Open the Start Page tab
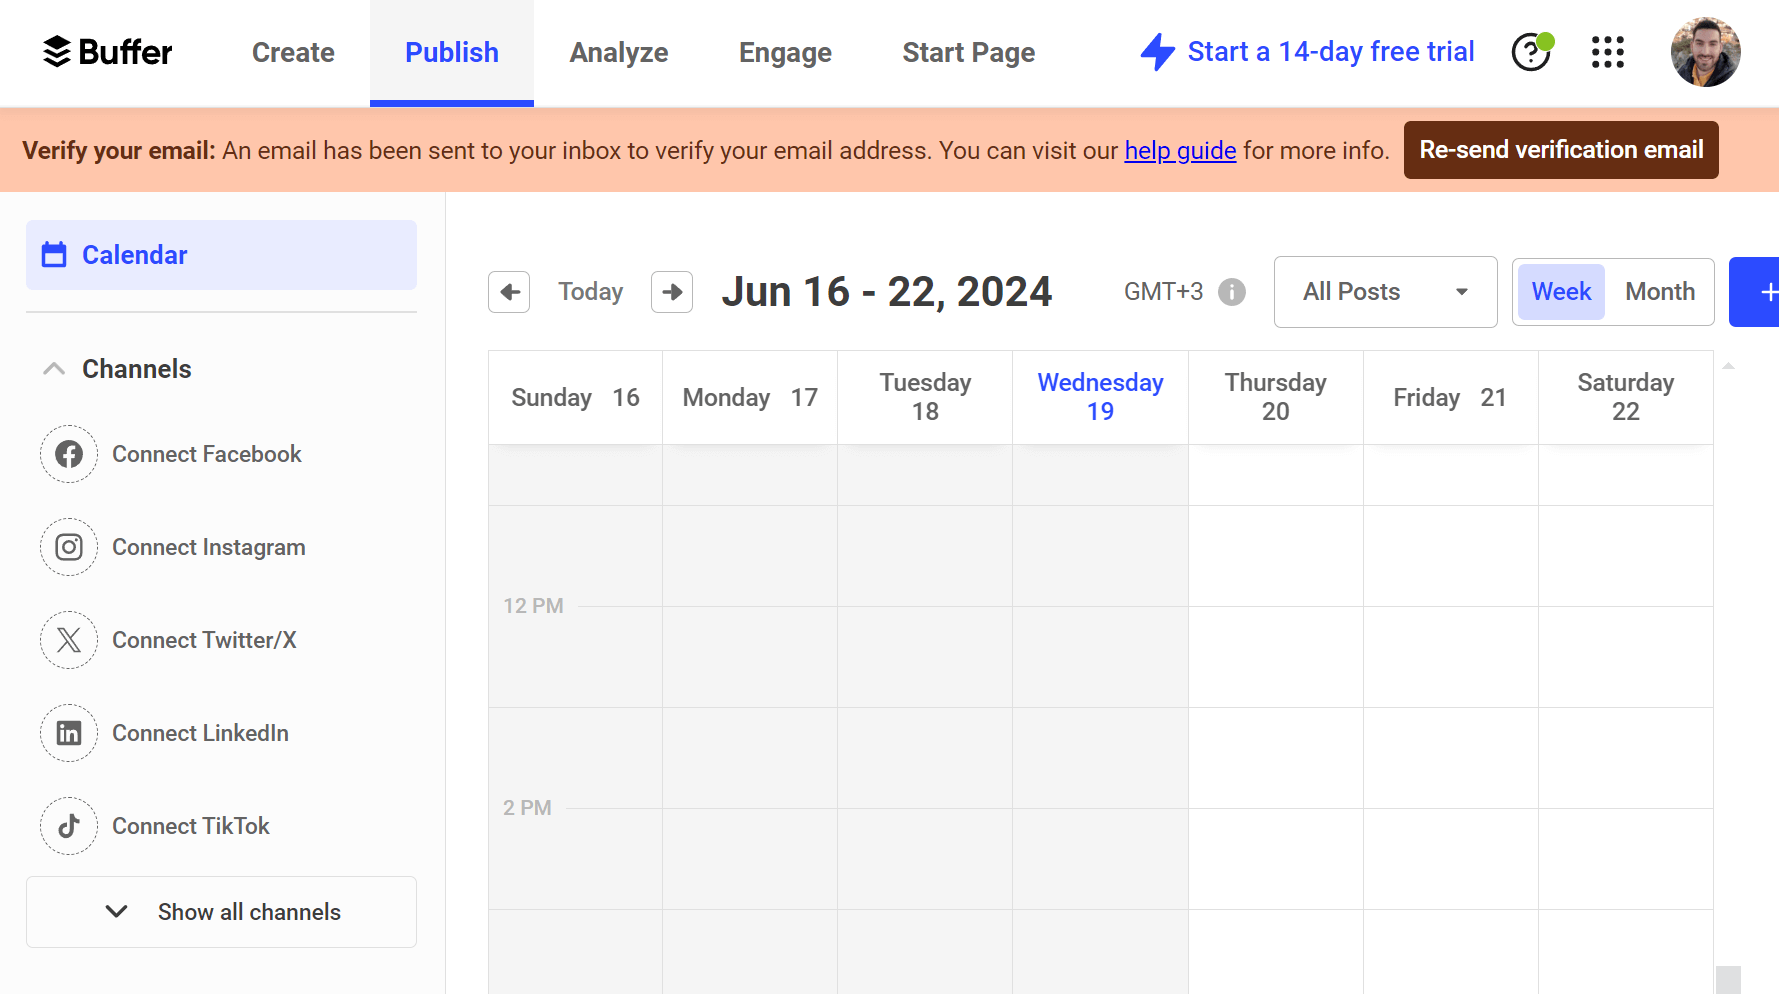Screen dimensions: 1779x994 tap(968, 52)
